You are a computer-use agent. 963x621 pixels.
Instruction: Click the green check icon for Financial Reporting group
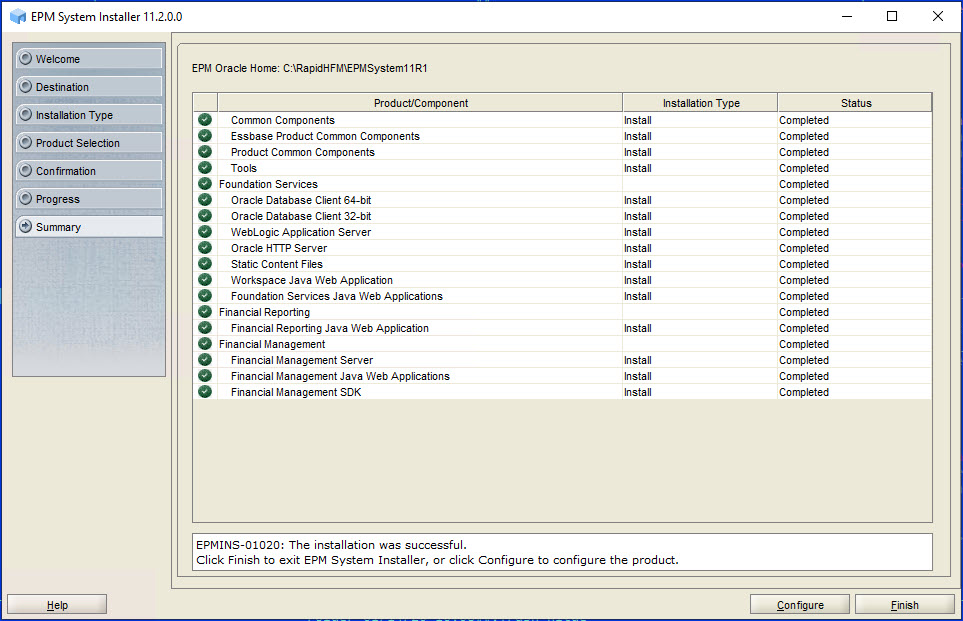tap(205, 311)
